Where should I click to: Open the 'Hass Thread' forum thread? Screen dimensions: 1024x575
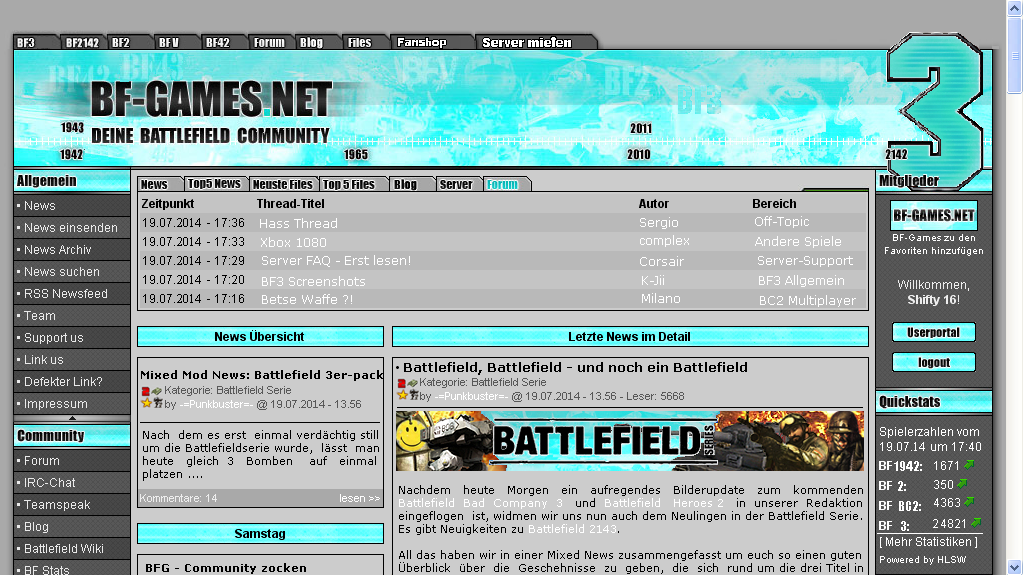298,223
